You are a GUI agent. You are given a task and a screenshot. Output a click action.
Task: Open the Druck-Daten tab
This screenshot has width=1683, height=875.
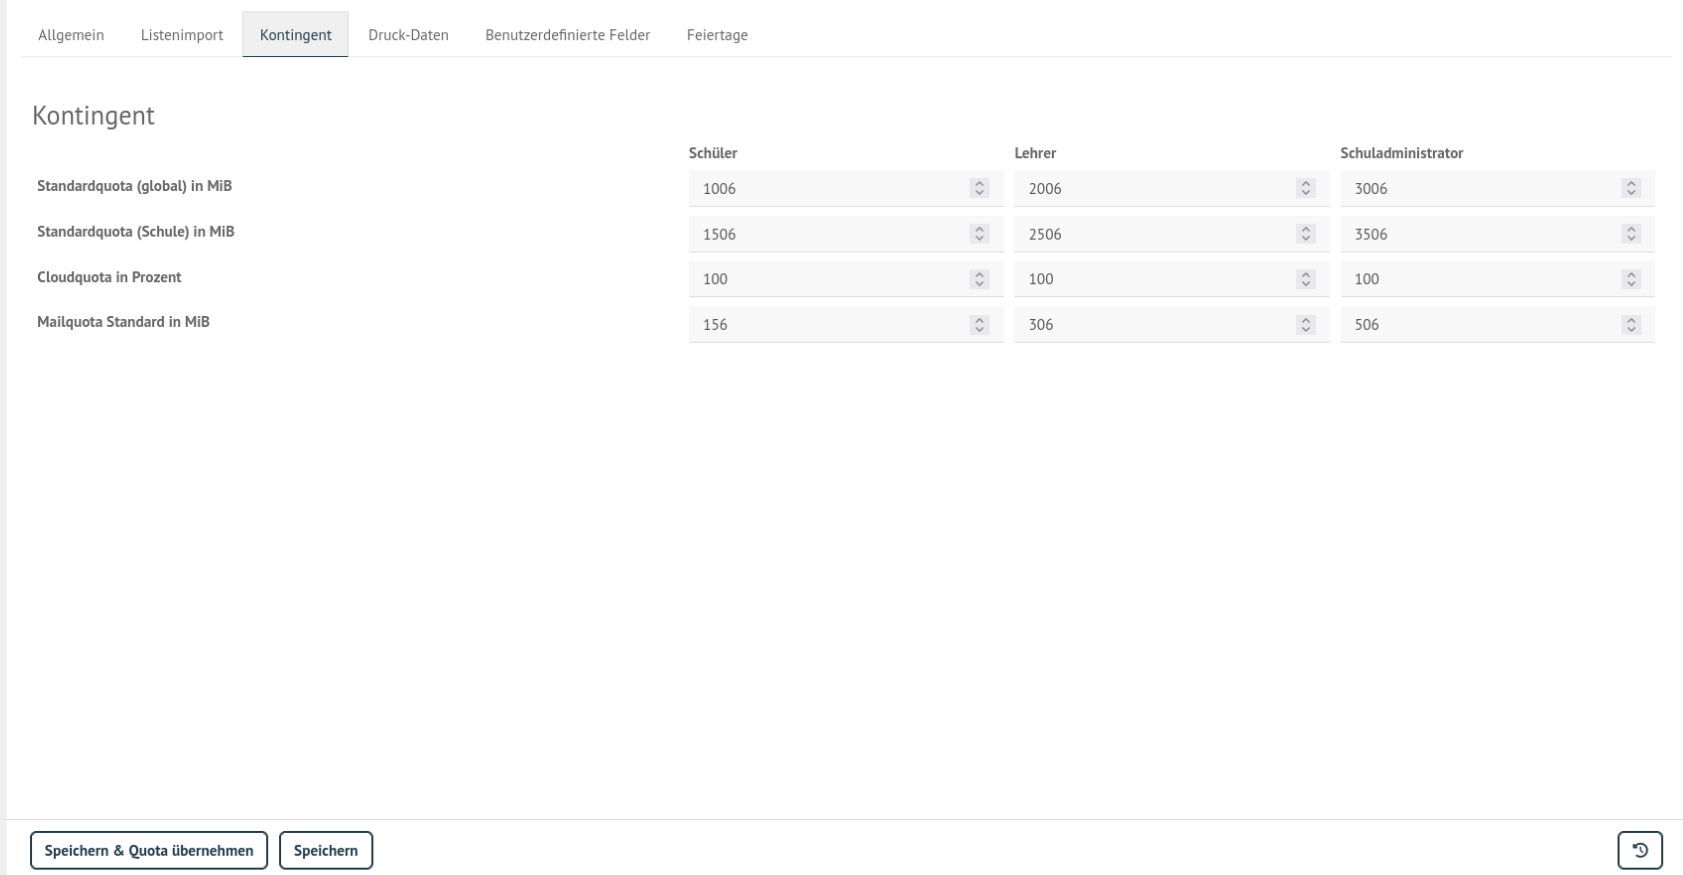(408, 35)
